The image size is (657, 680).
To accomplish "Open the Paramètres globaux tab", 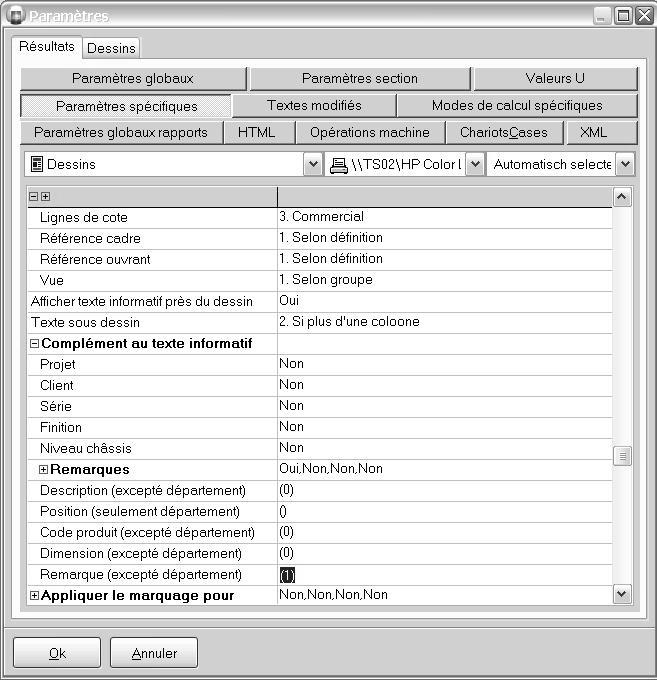I will (x=133, y=78).
